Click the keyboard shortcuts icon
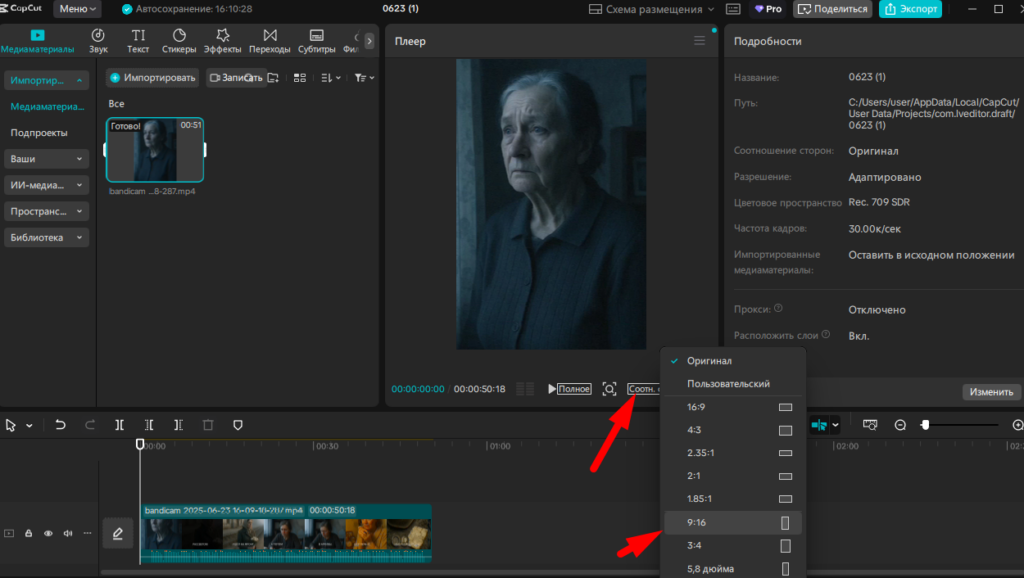Image resolution: width=1024 pixels, height=578 pixels. (x=733, y=9)
